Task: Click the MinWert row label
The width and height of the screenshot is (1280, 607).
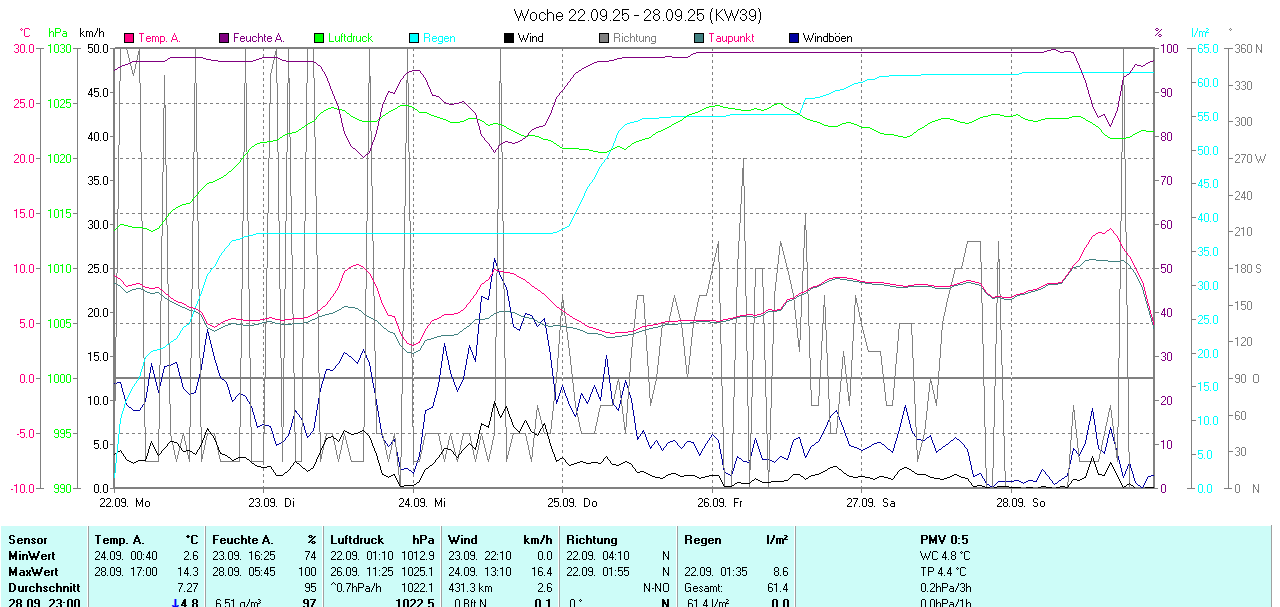Action: 32,555
